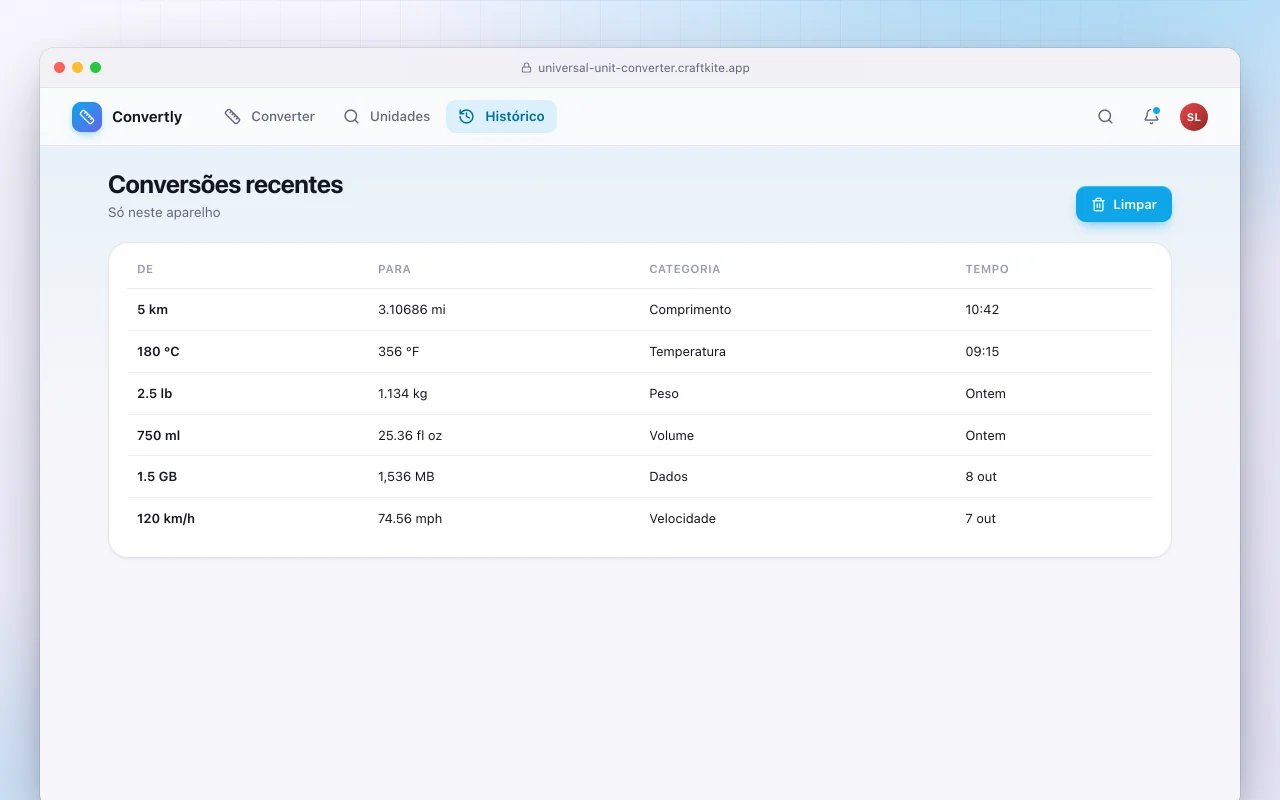Click the Convertly ruler logo icon
The width and height of the screenshot is (1280, 800).
(x=87, y=117)
